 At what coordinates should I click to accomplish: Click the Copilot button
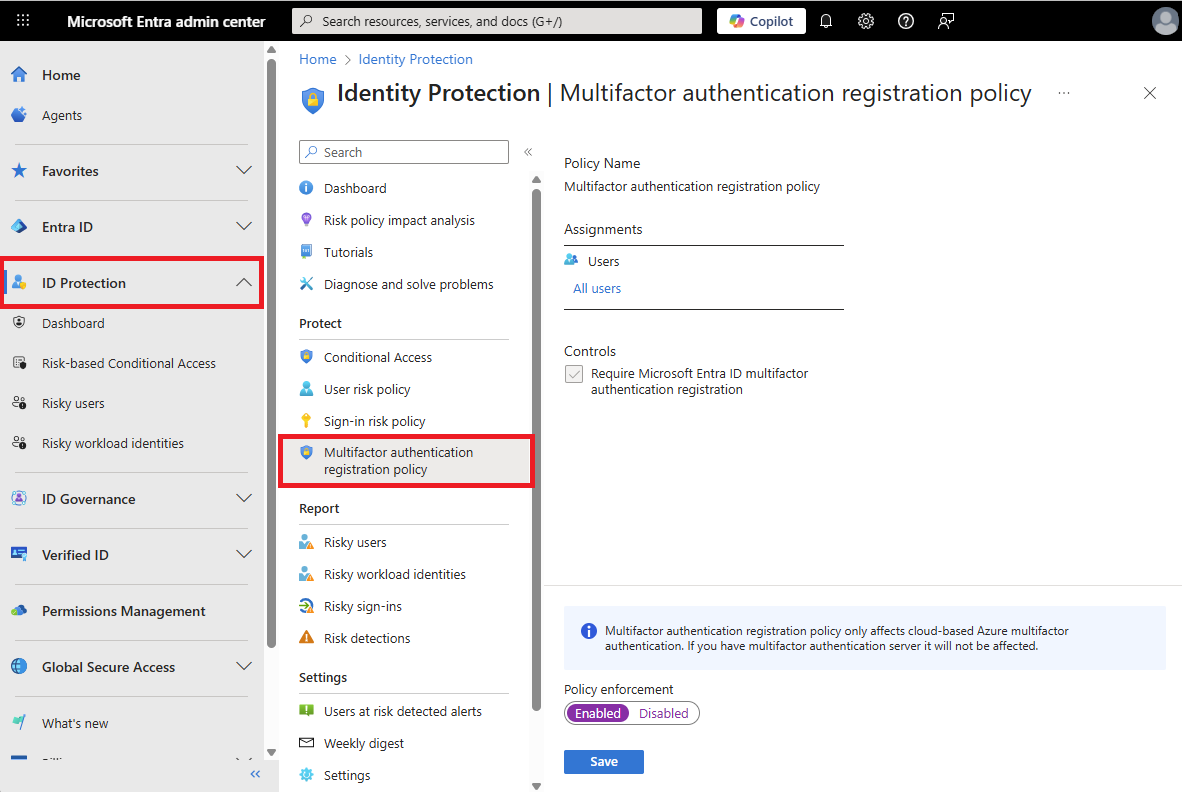click(x=761, y=21)
